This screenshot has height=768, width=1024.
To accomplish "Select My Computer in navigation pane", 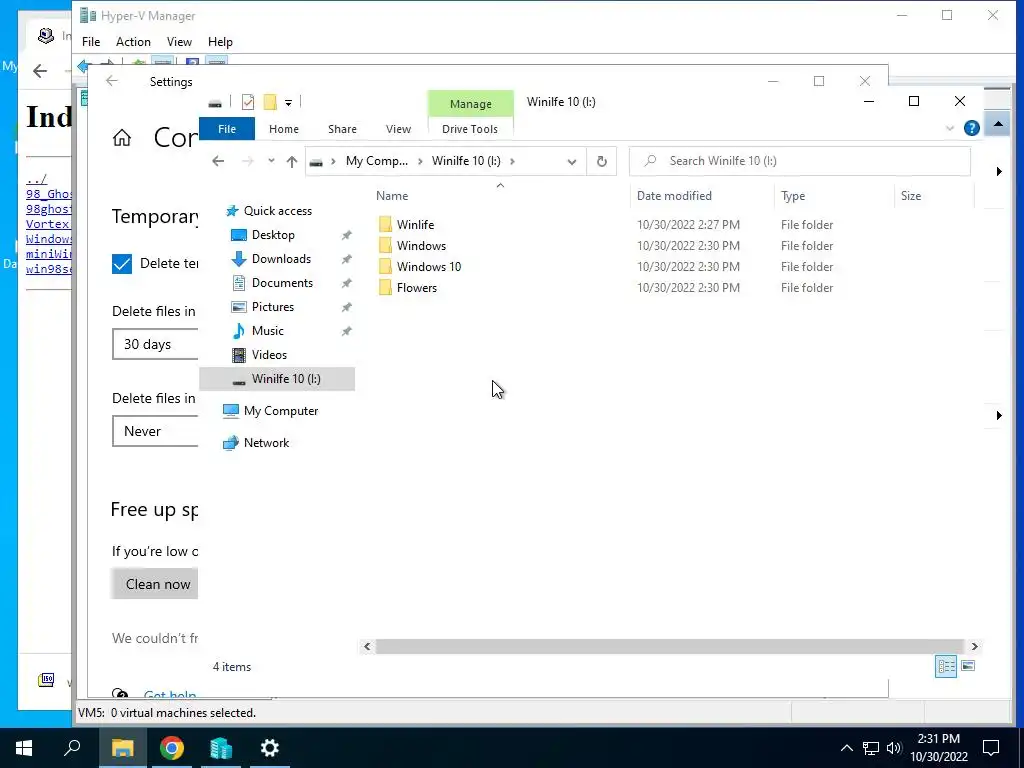I will [281, 411].
